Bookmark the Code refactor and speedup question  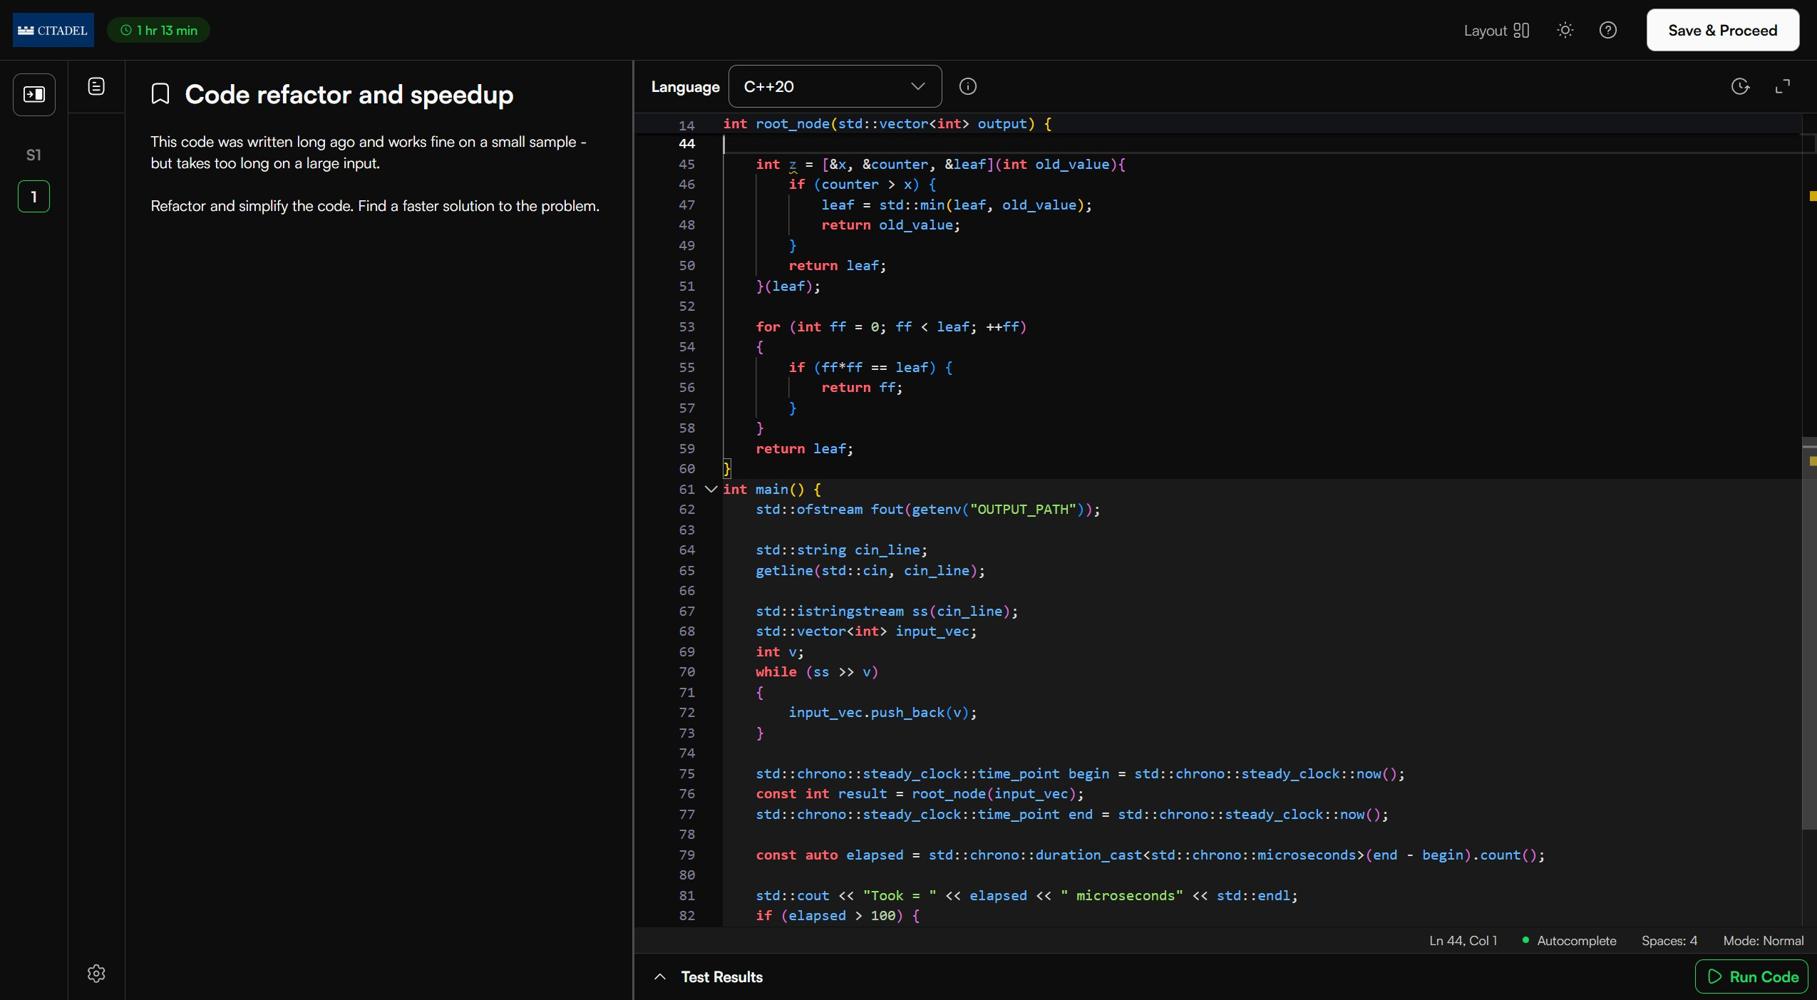click(x=160, y=94)
